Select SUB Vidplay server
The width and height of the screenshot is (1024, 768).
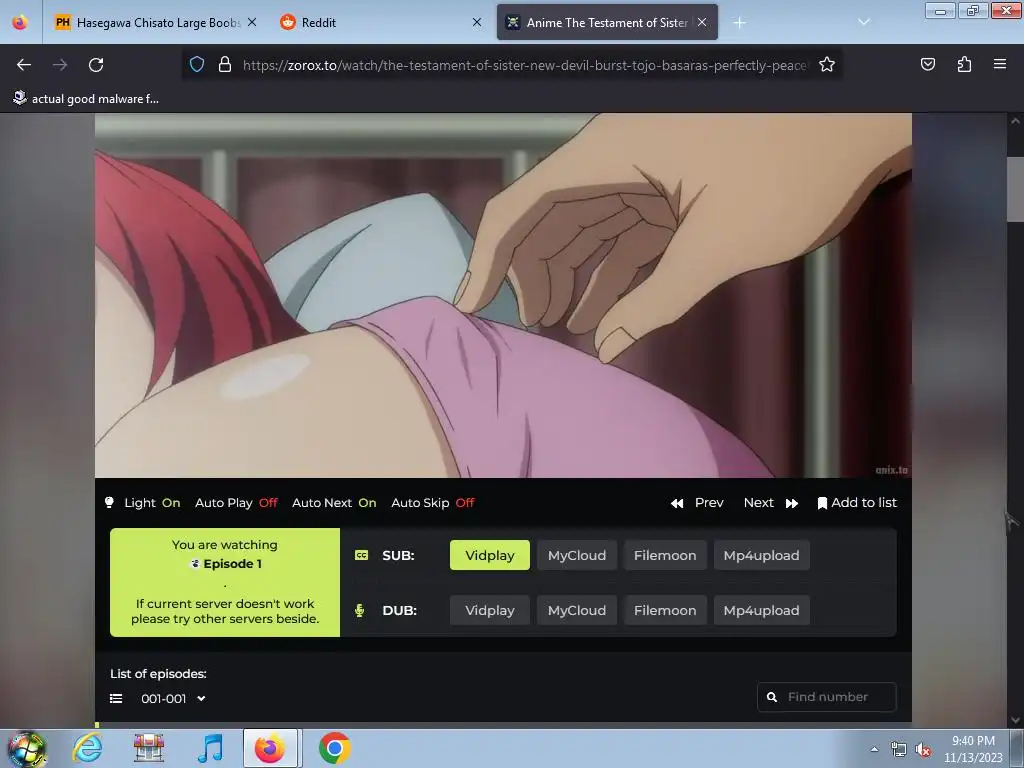point(490,555)
